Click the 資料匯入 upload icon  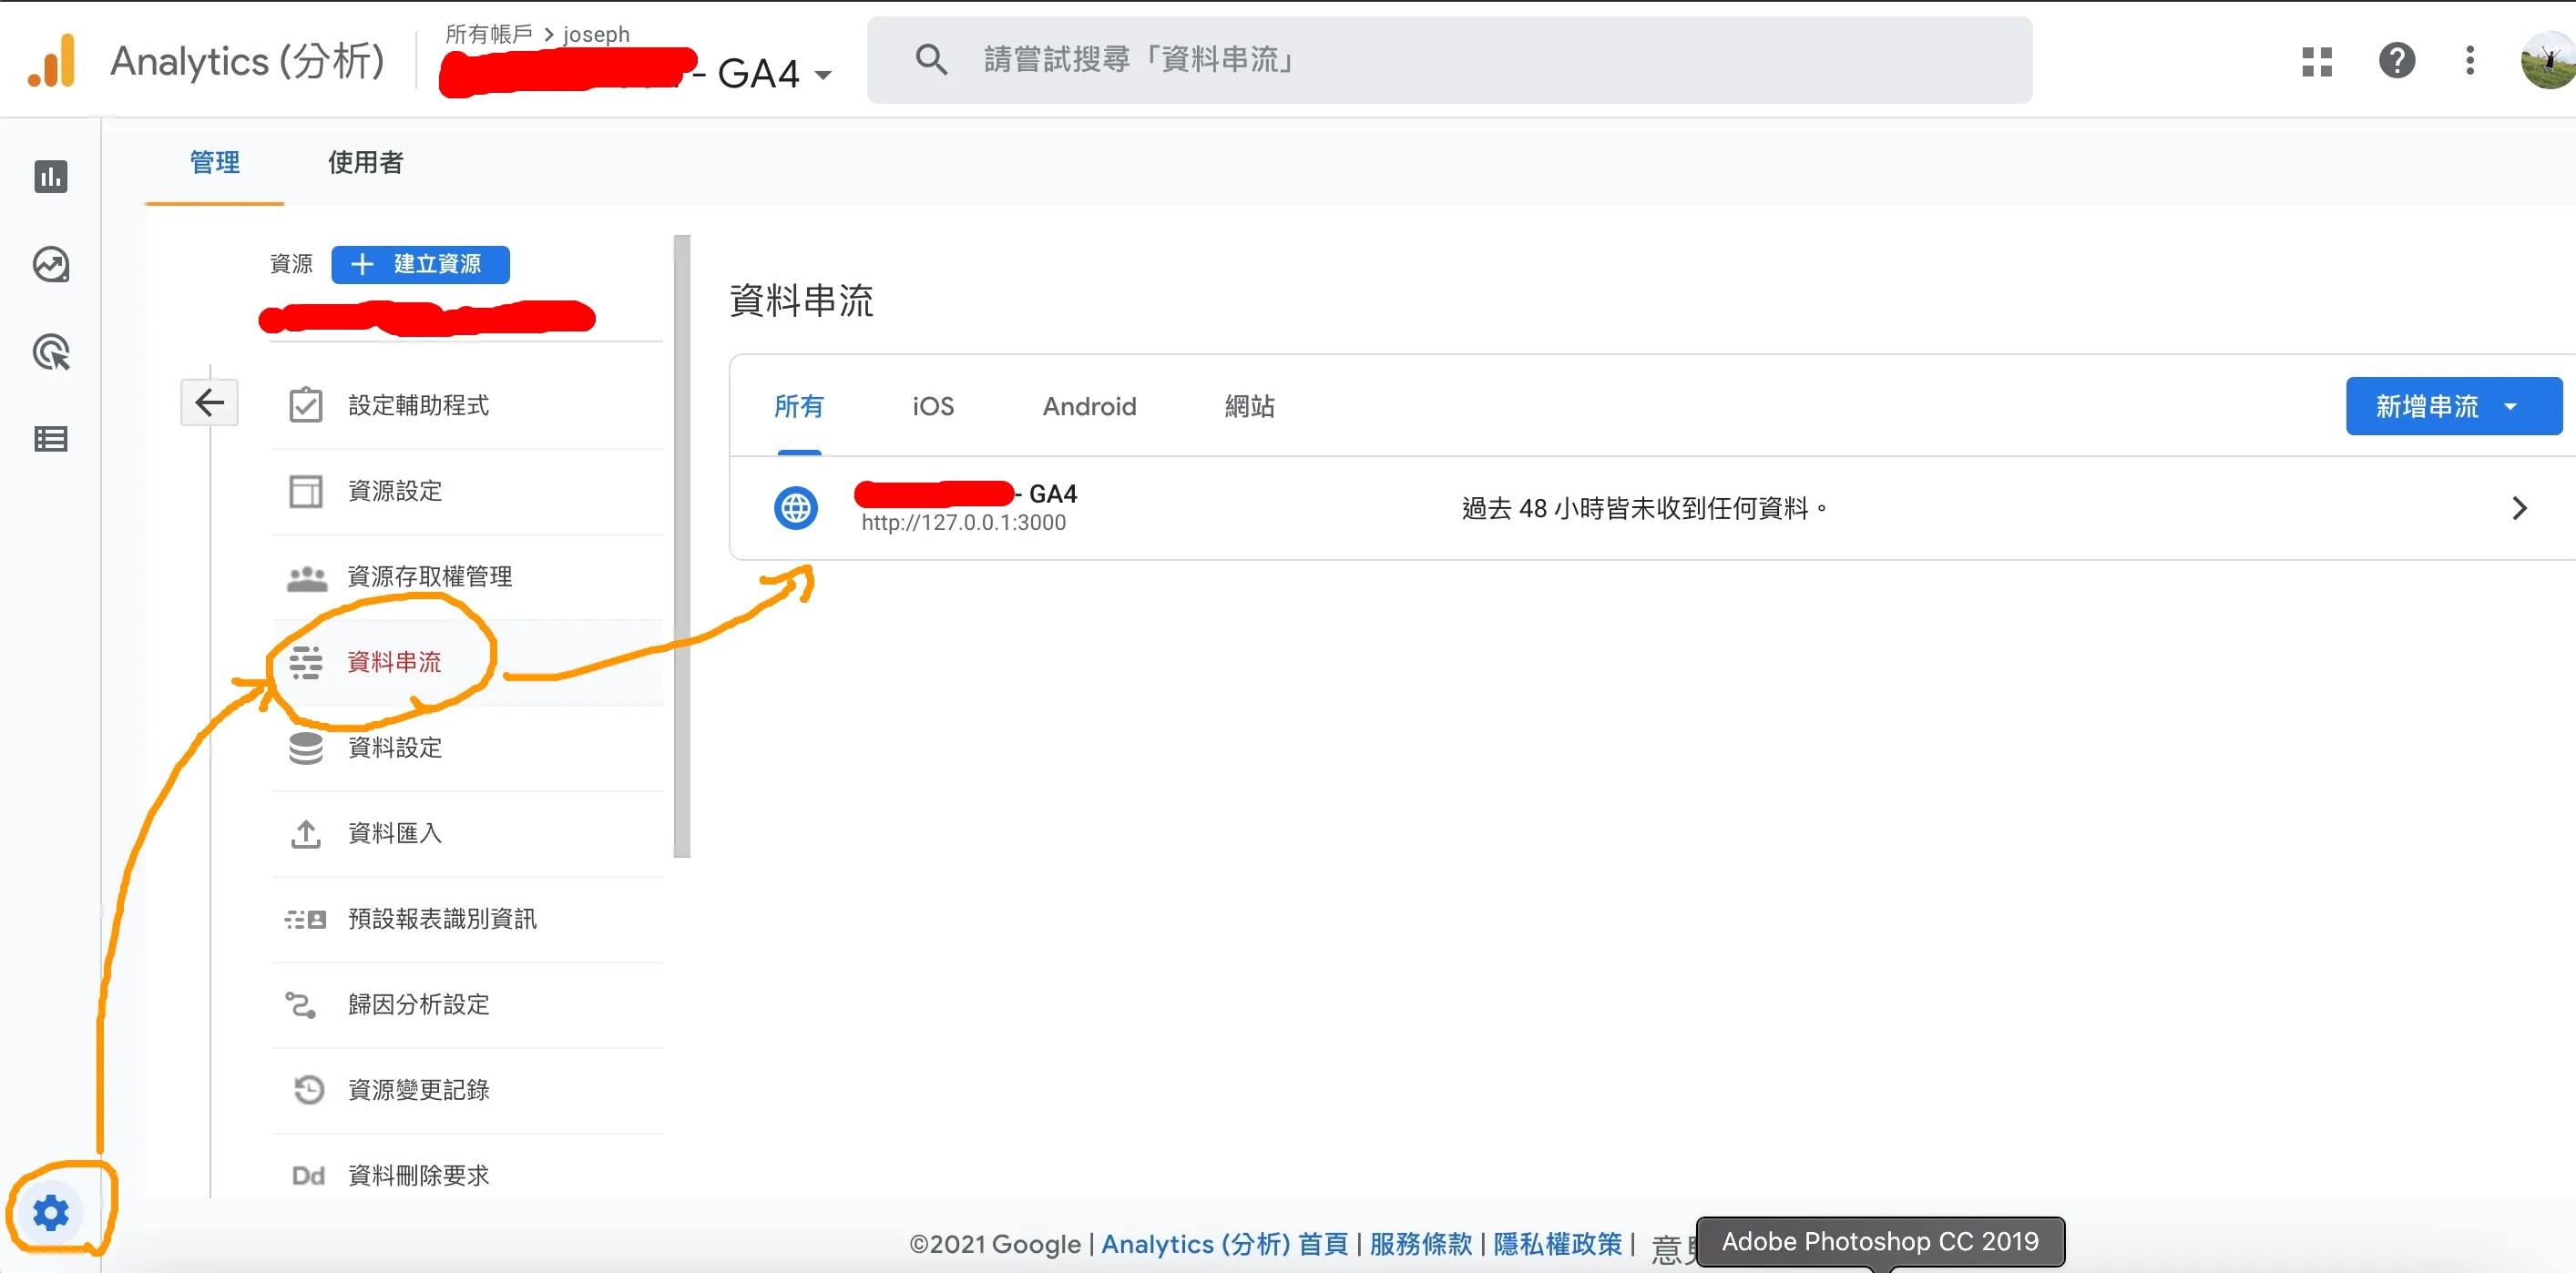pos(305,833)
